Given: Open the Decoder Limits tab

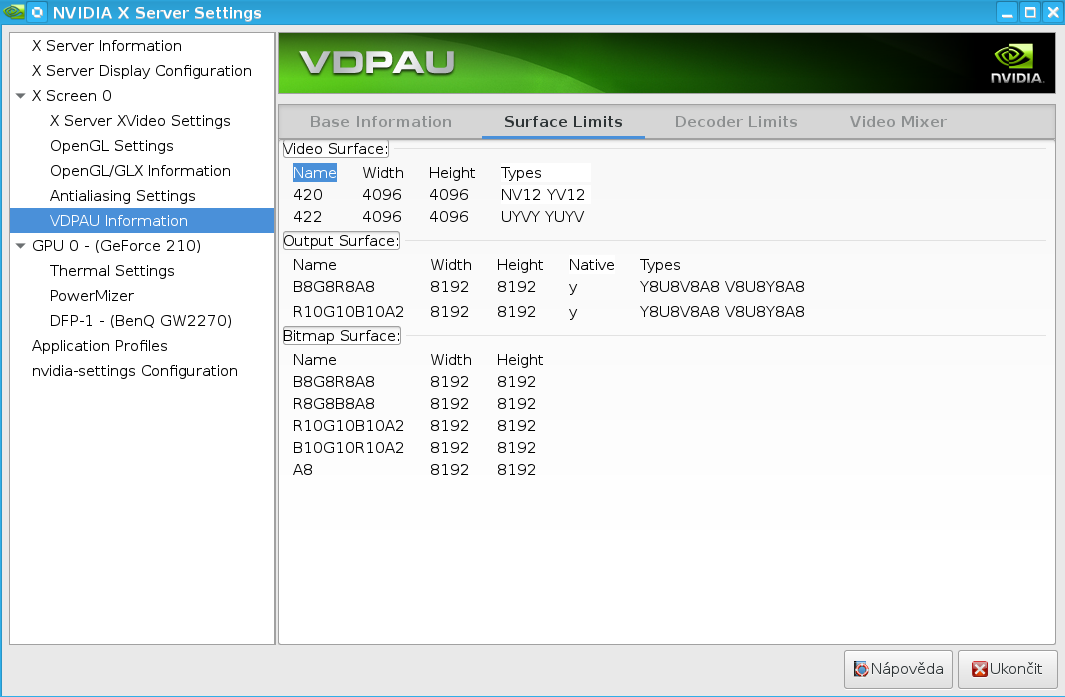Looking at the screenshot, I should click(x=736, y=122).
